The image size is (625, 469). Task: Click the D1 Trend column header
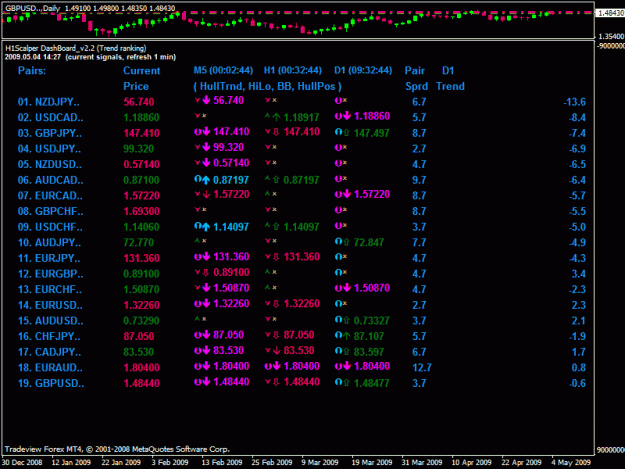(450, 78)
